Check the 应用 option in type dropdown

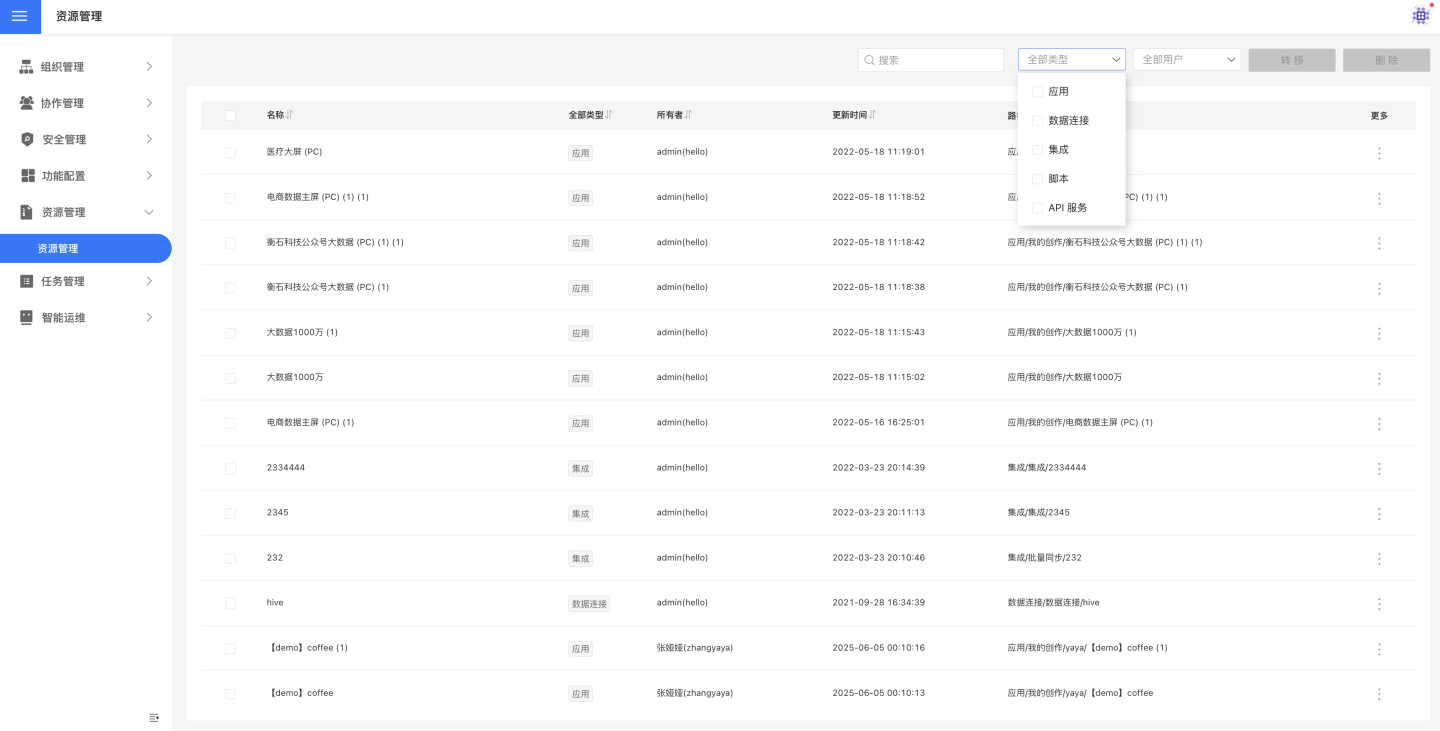[x=1037, y=92]
